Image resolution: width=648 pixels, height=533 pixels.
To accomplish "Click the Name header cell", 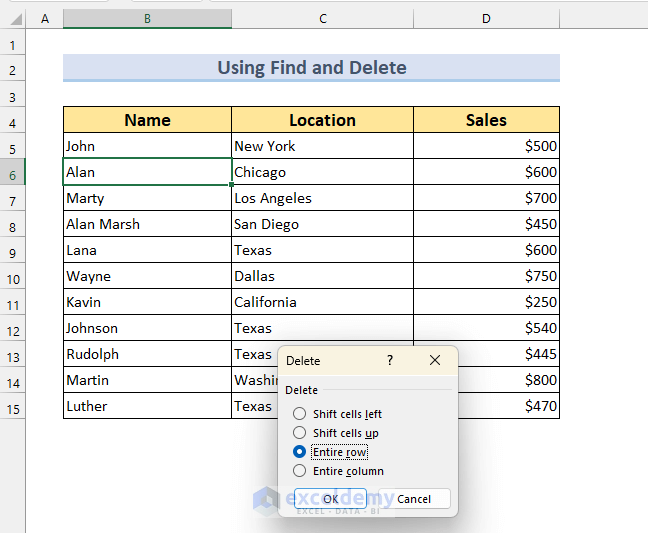I will tap(147, 120).
